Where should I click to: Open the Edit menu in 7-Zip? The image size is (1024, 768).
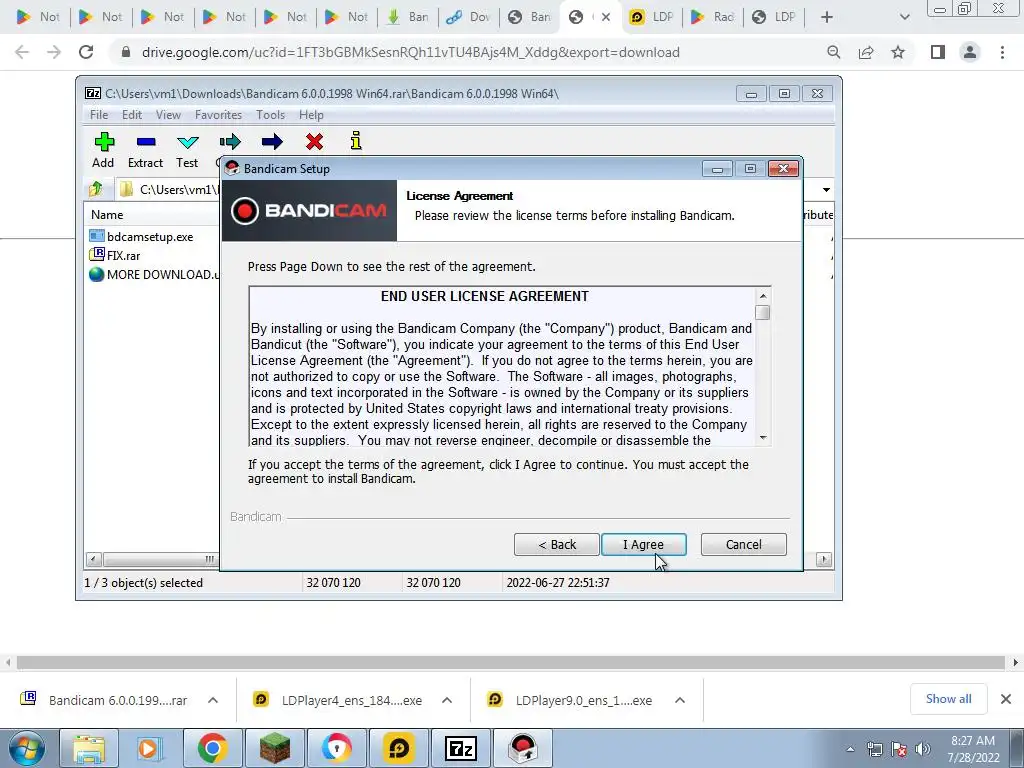tap(132, 115)
